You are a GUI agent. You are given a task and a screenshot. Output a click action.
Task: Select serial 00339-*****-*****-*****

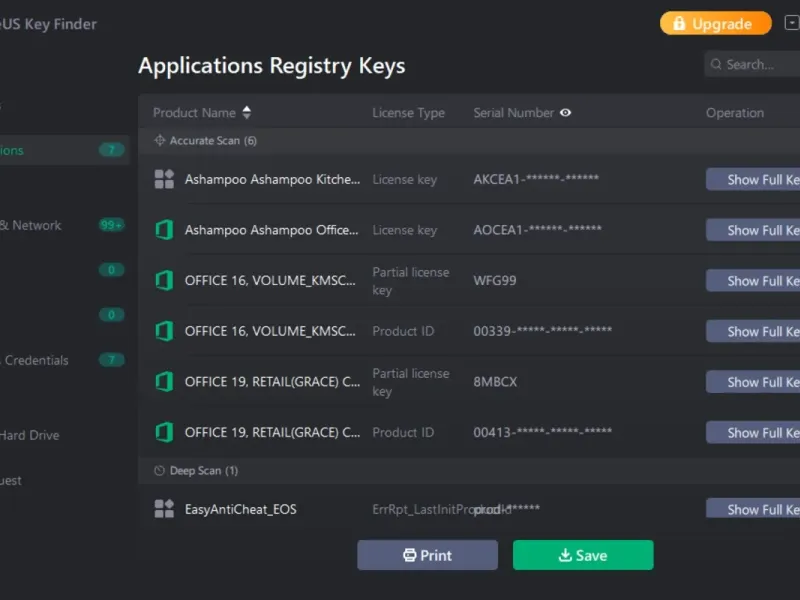(x=542, y=331)
